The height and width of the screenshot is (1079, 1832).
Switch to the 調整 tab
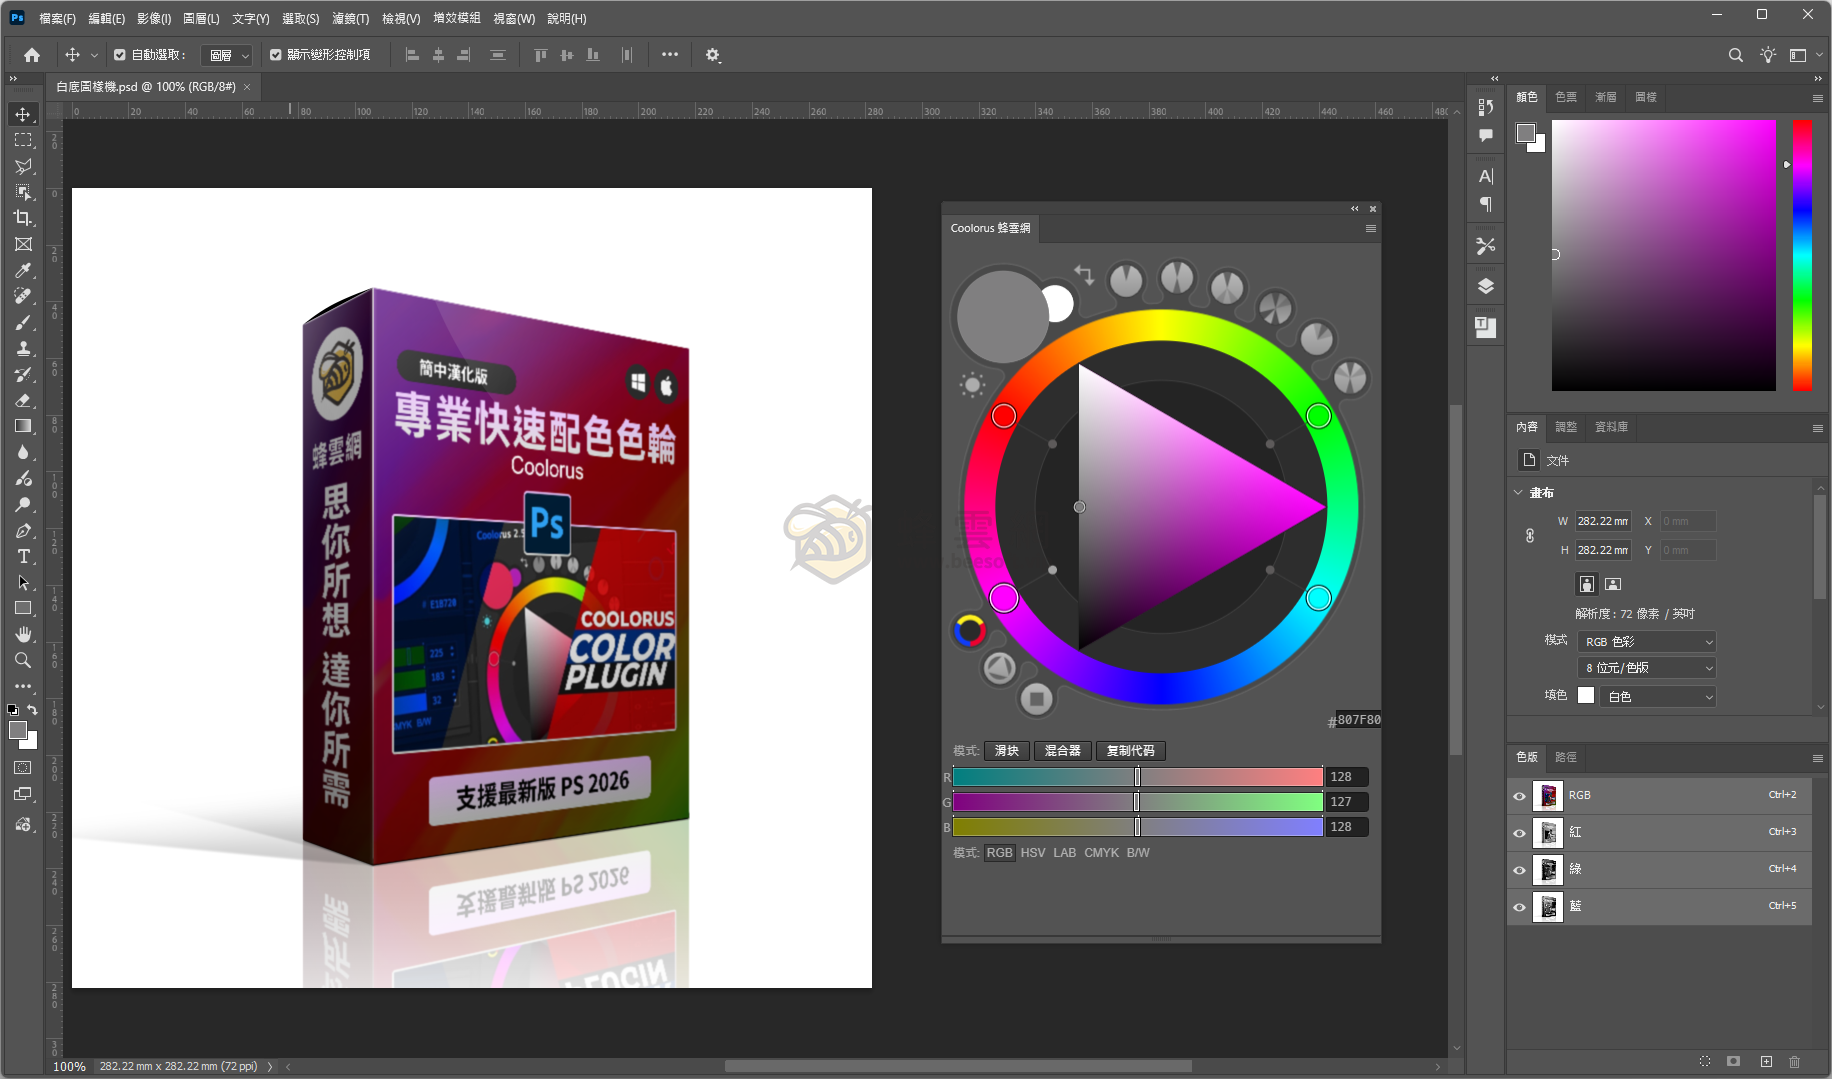(1566, 427)
